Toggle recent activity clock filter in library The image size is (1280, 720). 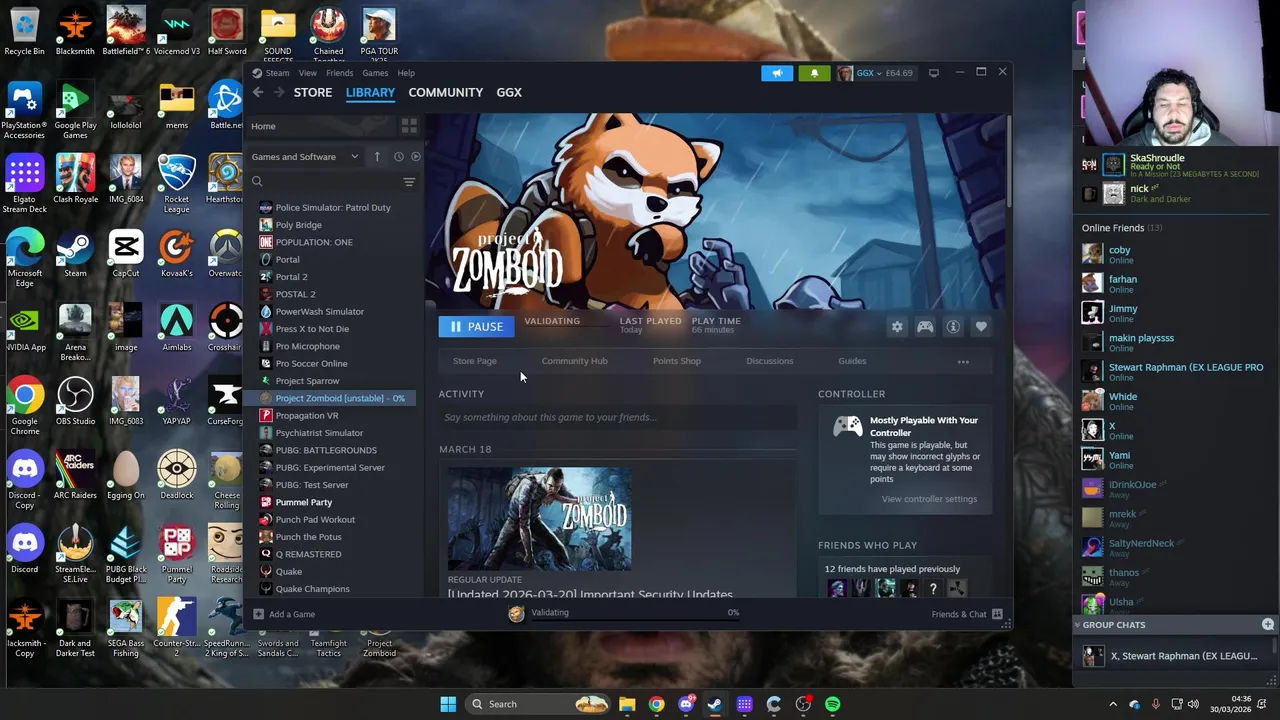pyautogui.click(x=398, y=157)
